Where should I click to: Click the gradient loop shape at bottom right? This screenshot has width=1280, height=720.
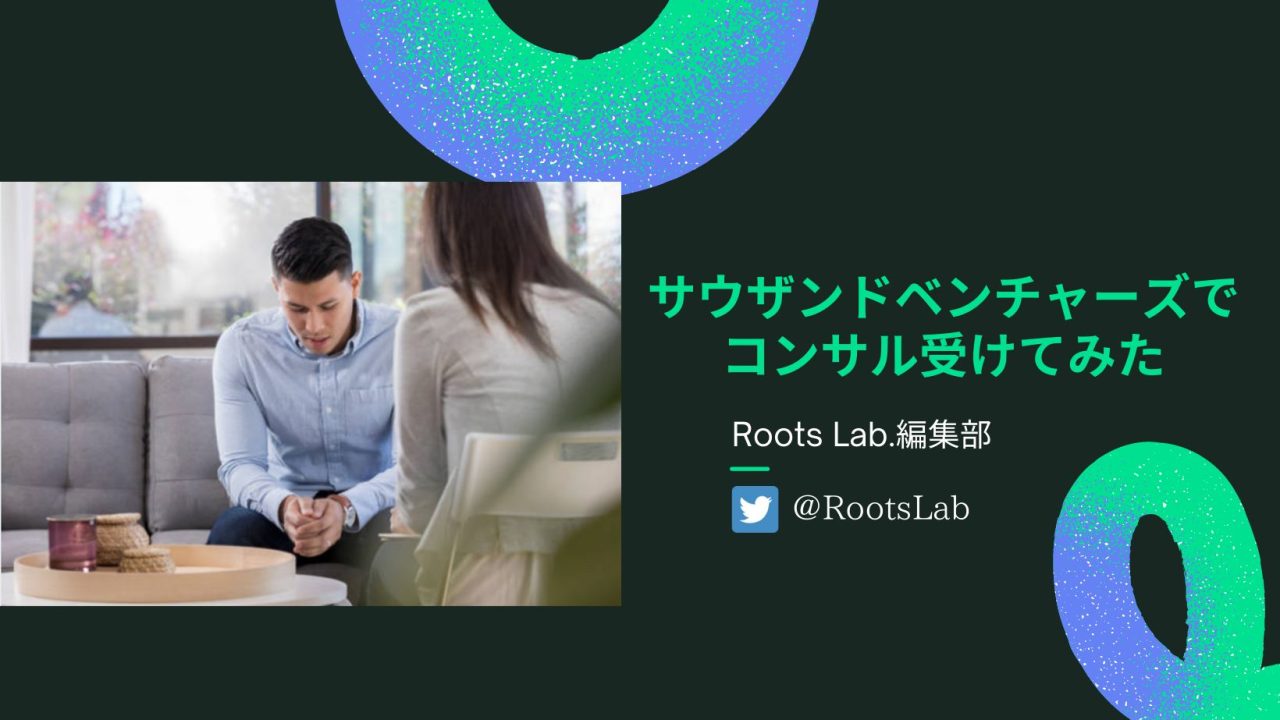(x=1166, y=580)
